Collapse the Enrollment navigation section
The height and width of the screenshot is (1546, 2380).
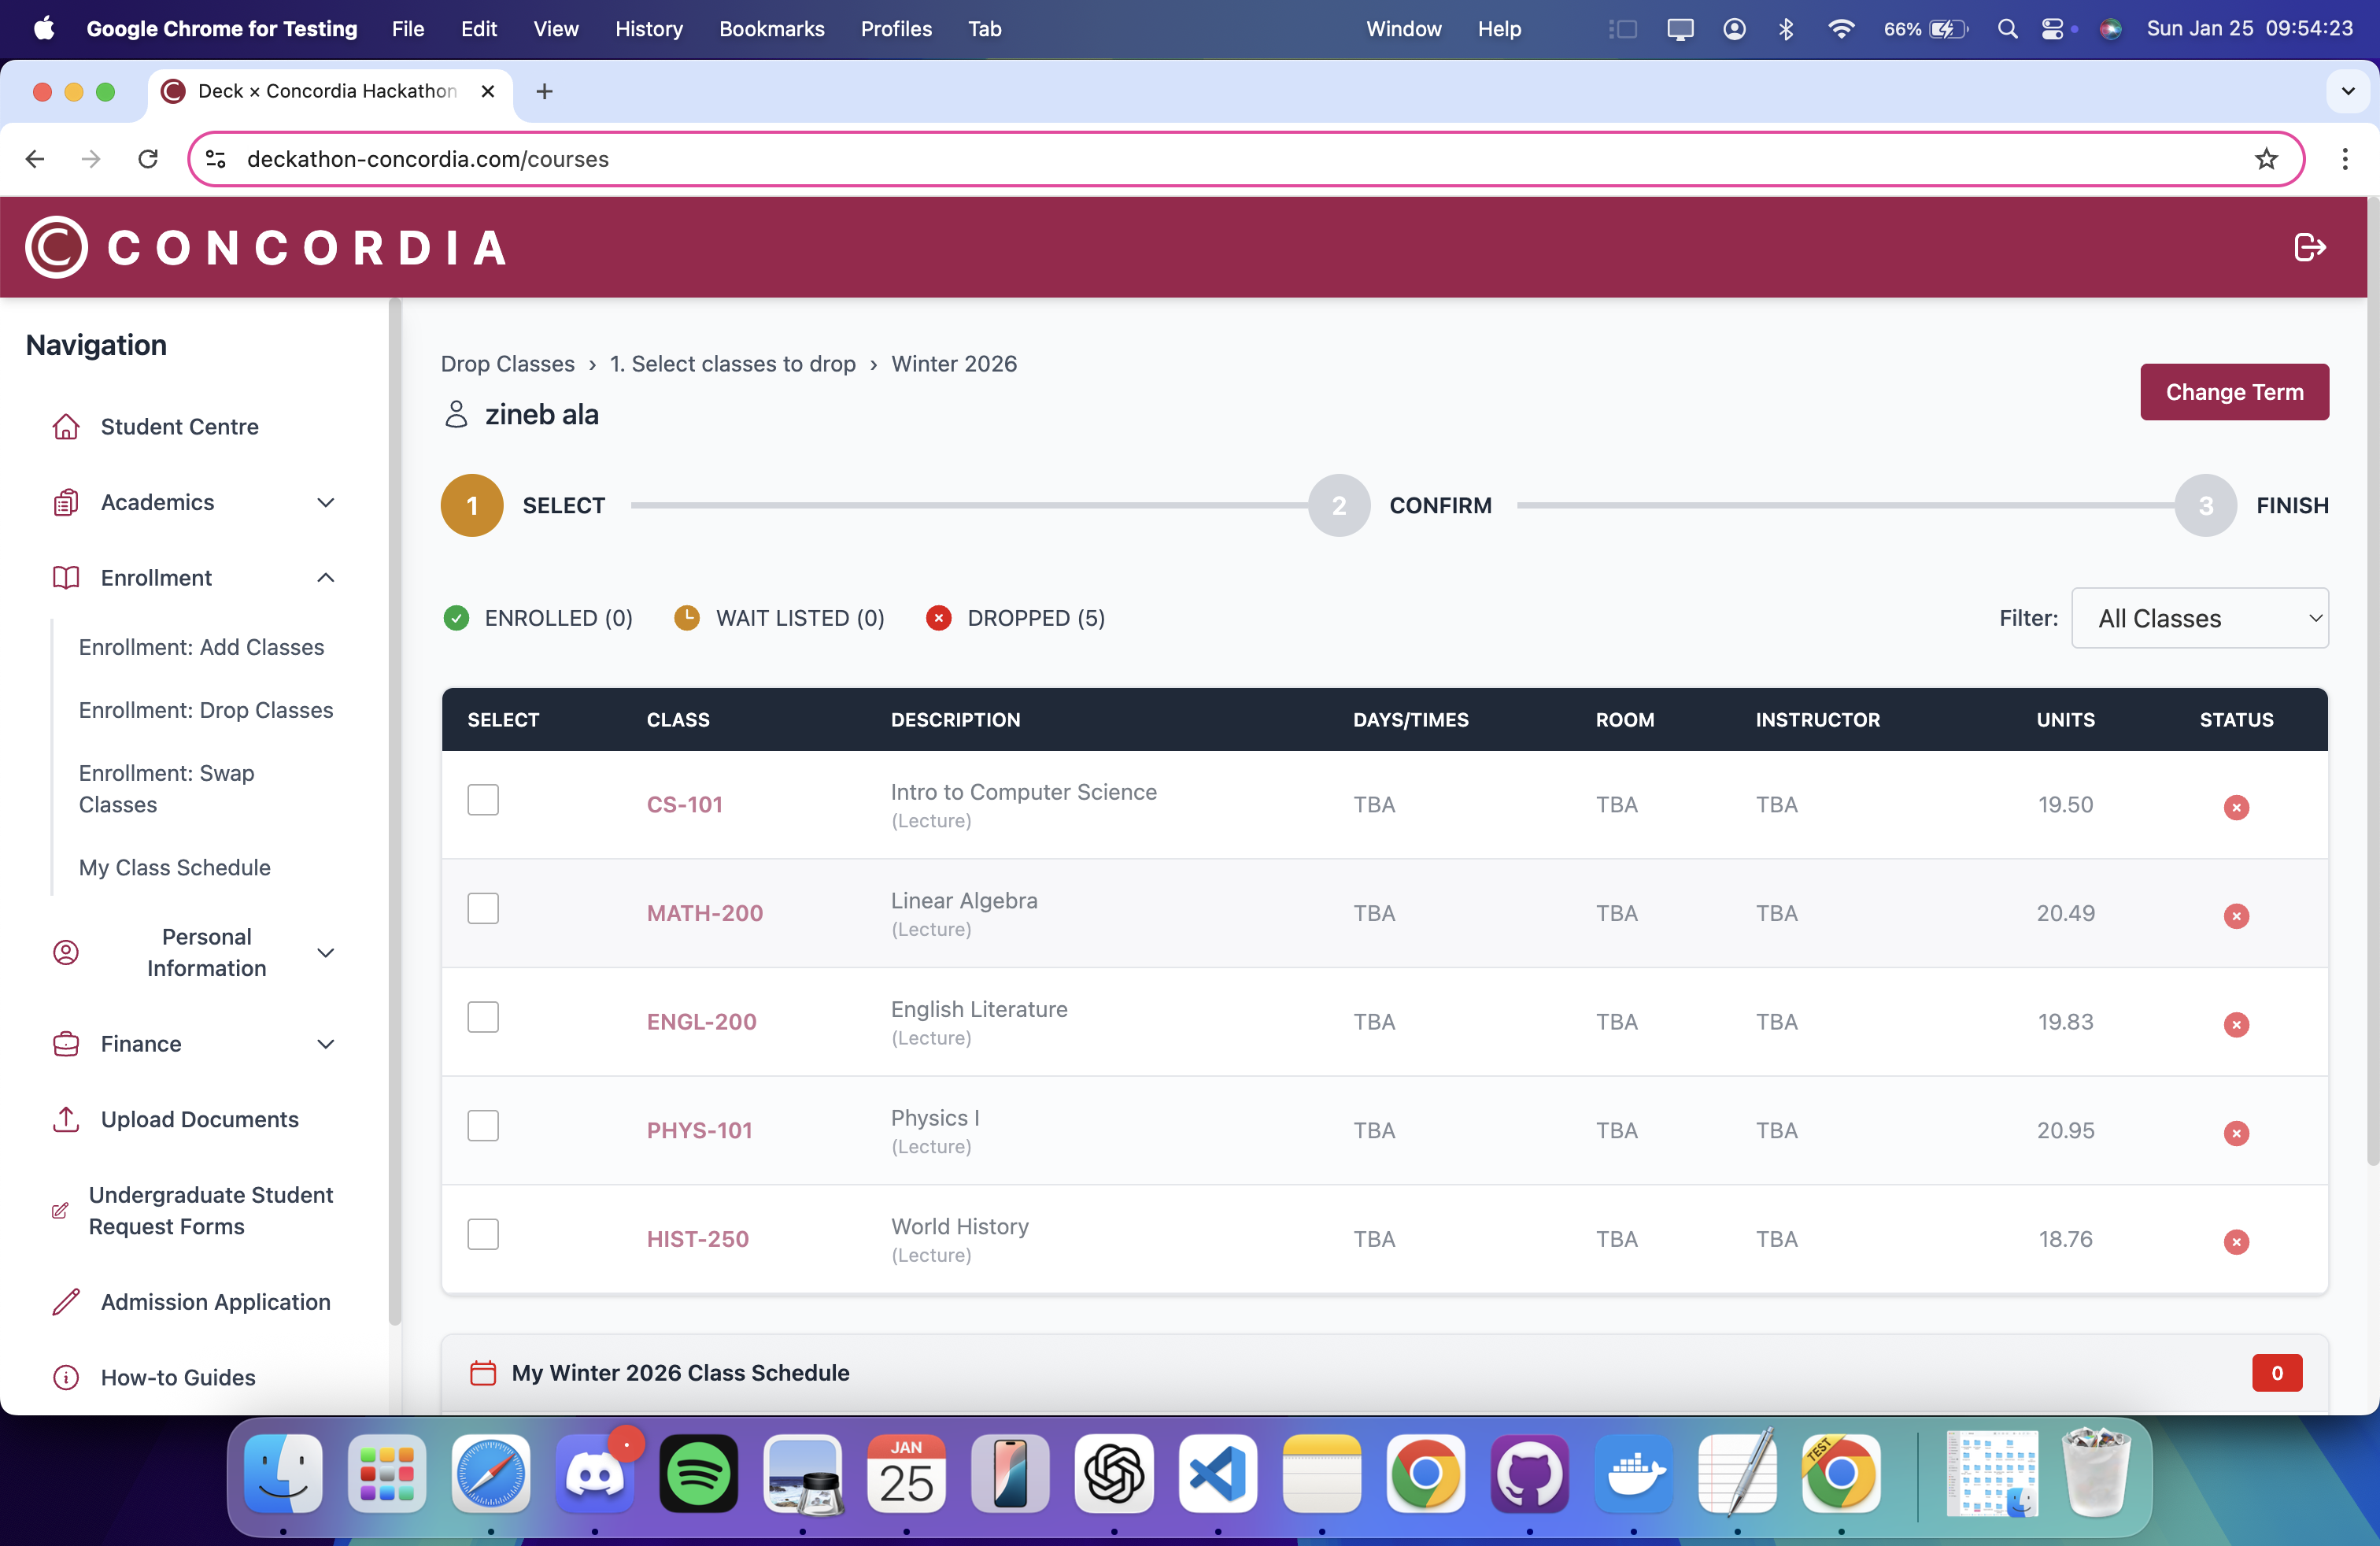pyautogui.click(x=325, y=578)
